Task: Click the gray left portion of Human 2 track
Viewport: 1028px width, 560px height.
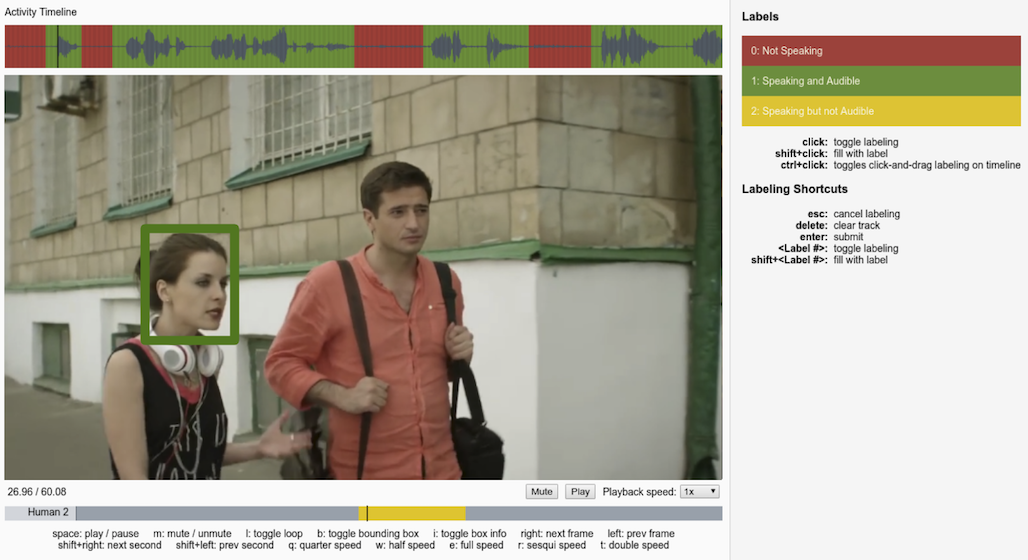Action: [217, 513]
